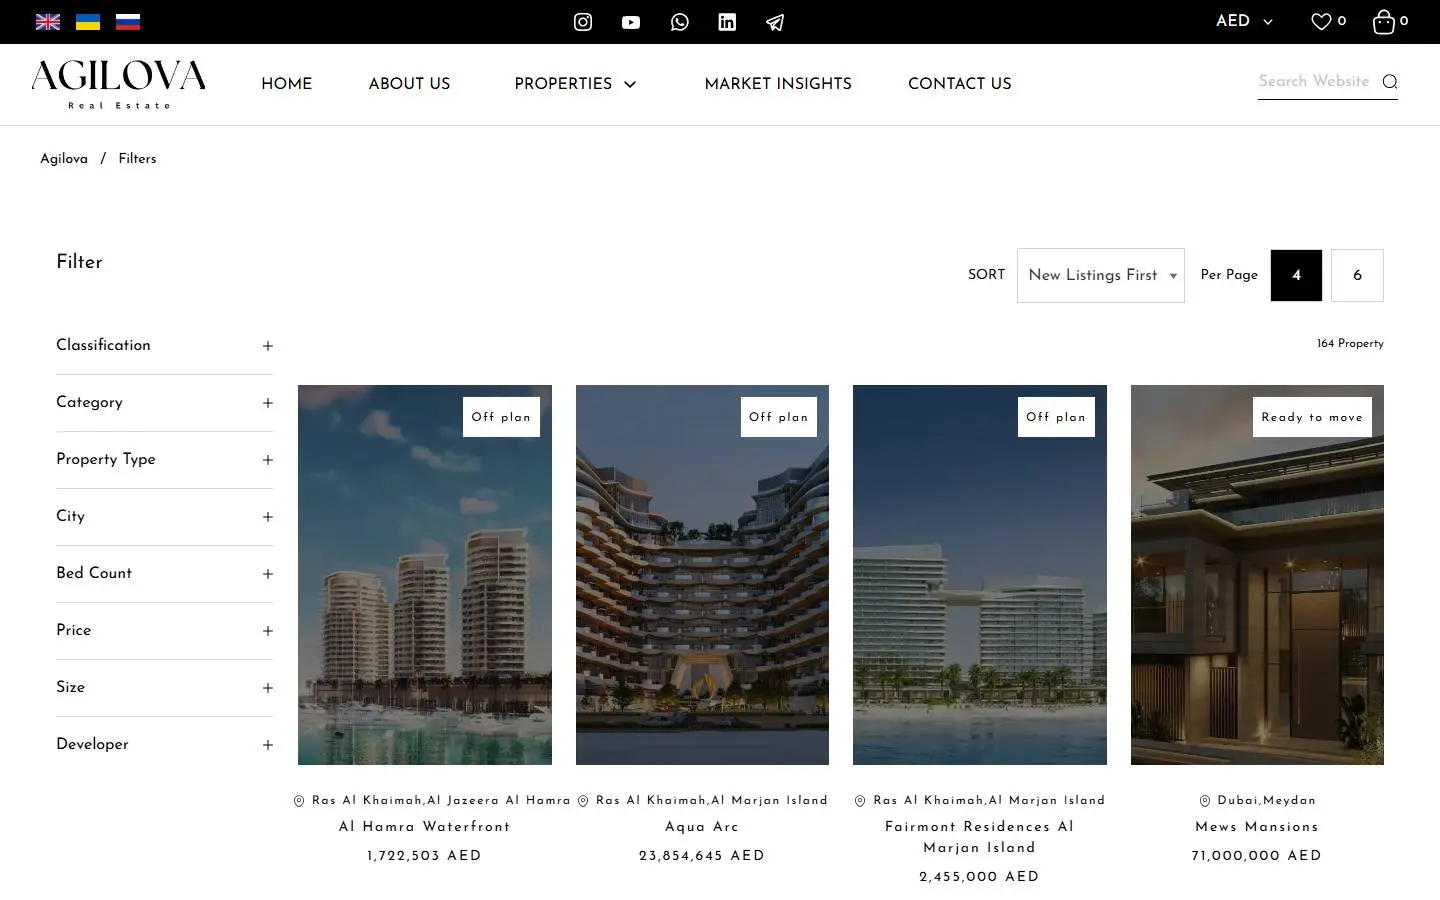Screen dimensions: 1440x900
Task: Open the Fairmont Residences property image
Action: tap(980, 575)
